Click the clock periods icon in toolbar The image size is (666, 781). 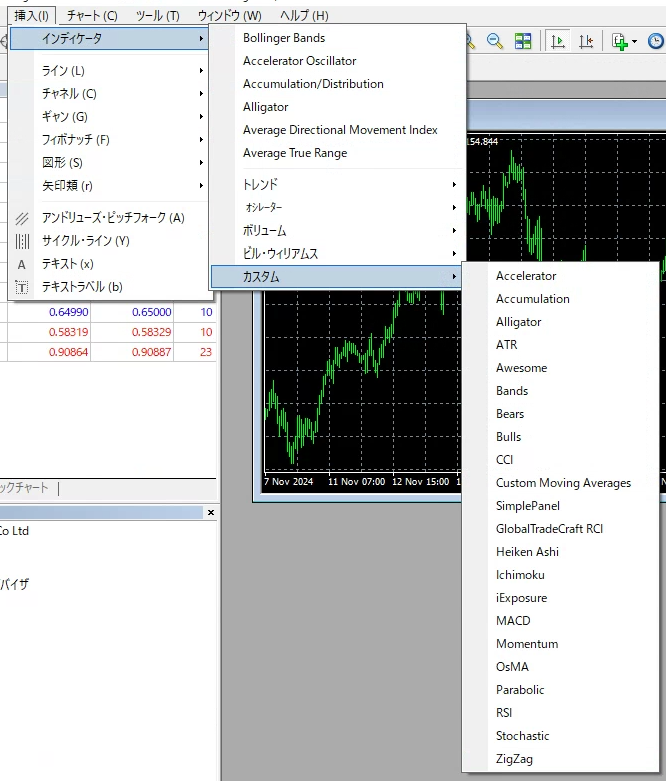tap(655, 41)
